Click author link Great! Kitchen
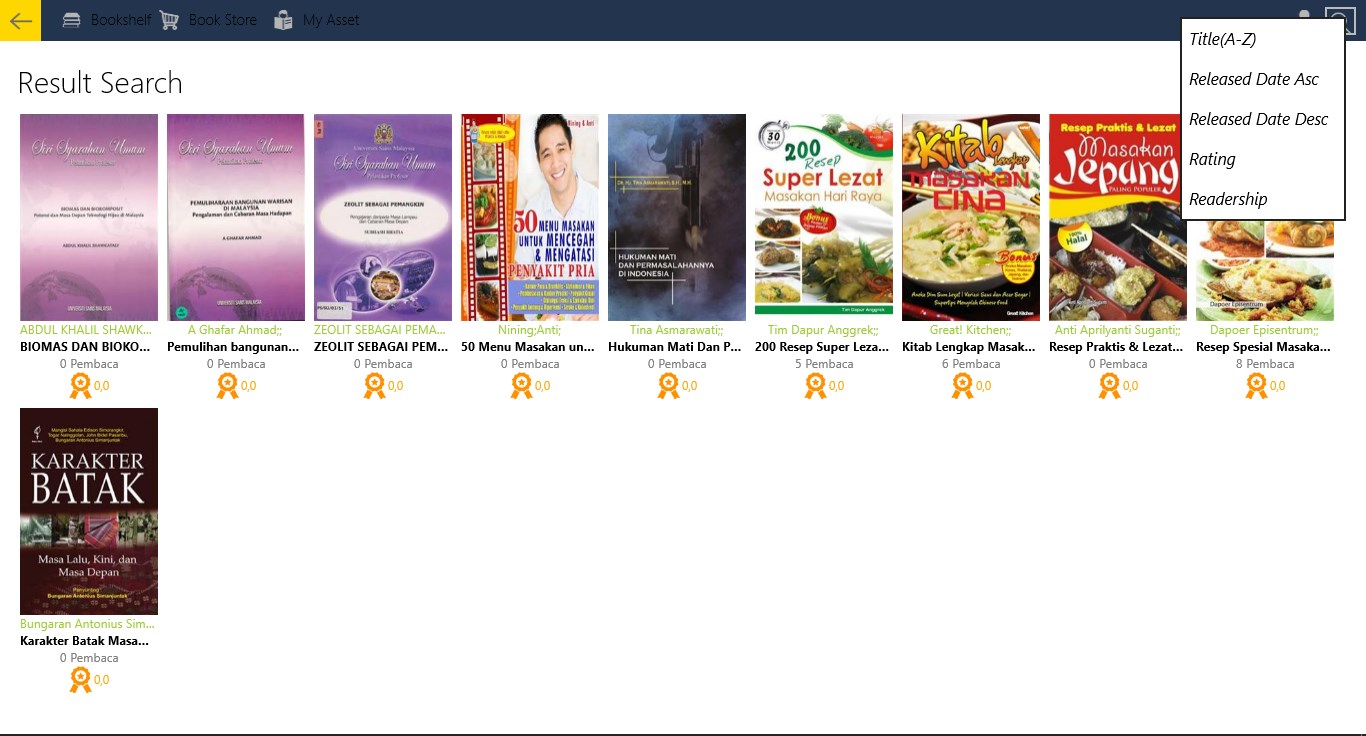This screenshot has height=736, width=1366. (x=971, y=330)
